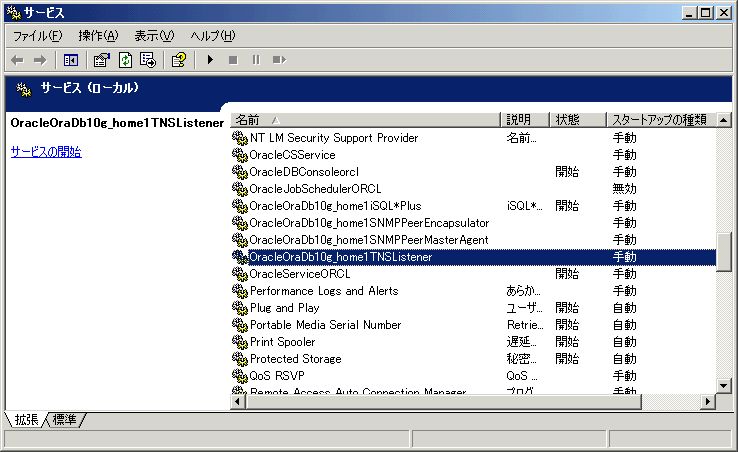
Task: Sort by the 名前 column header
Action: pos(365,120)
